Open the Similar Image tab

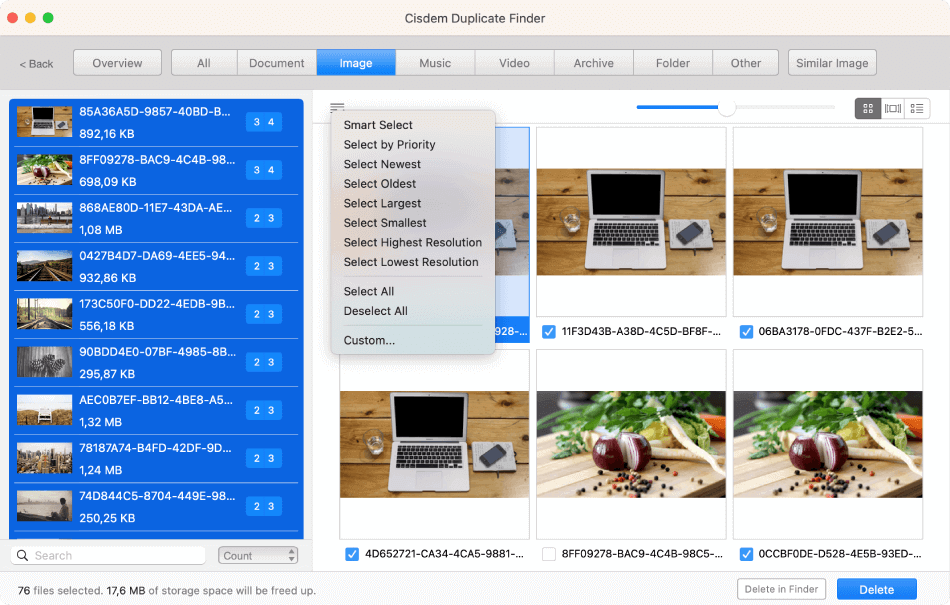tap(832, 62)
